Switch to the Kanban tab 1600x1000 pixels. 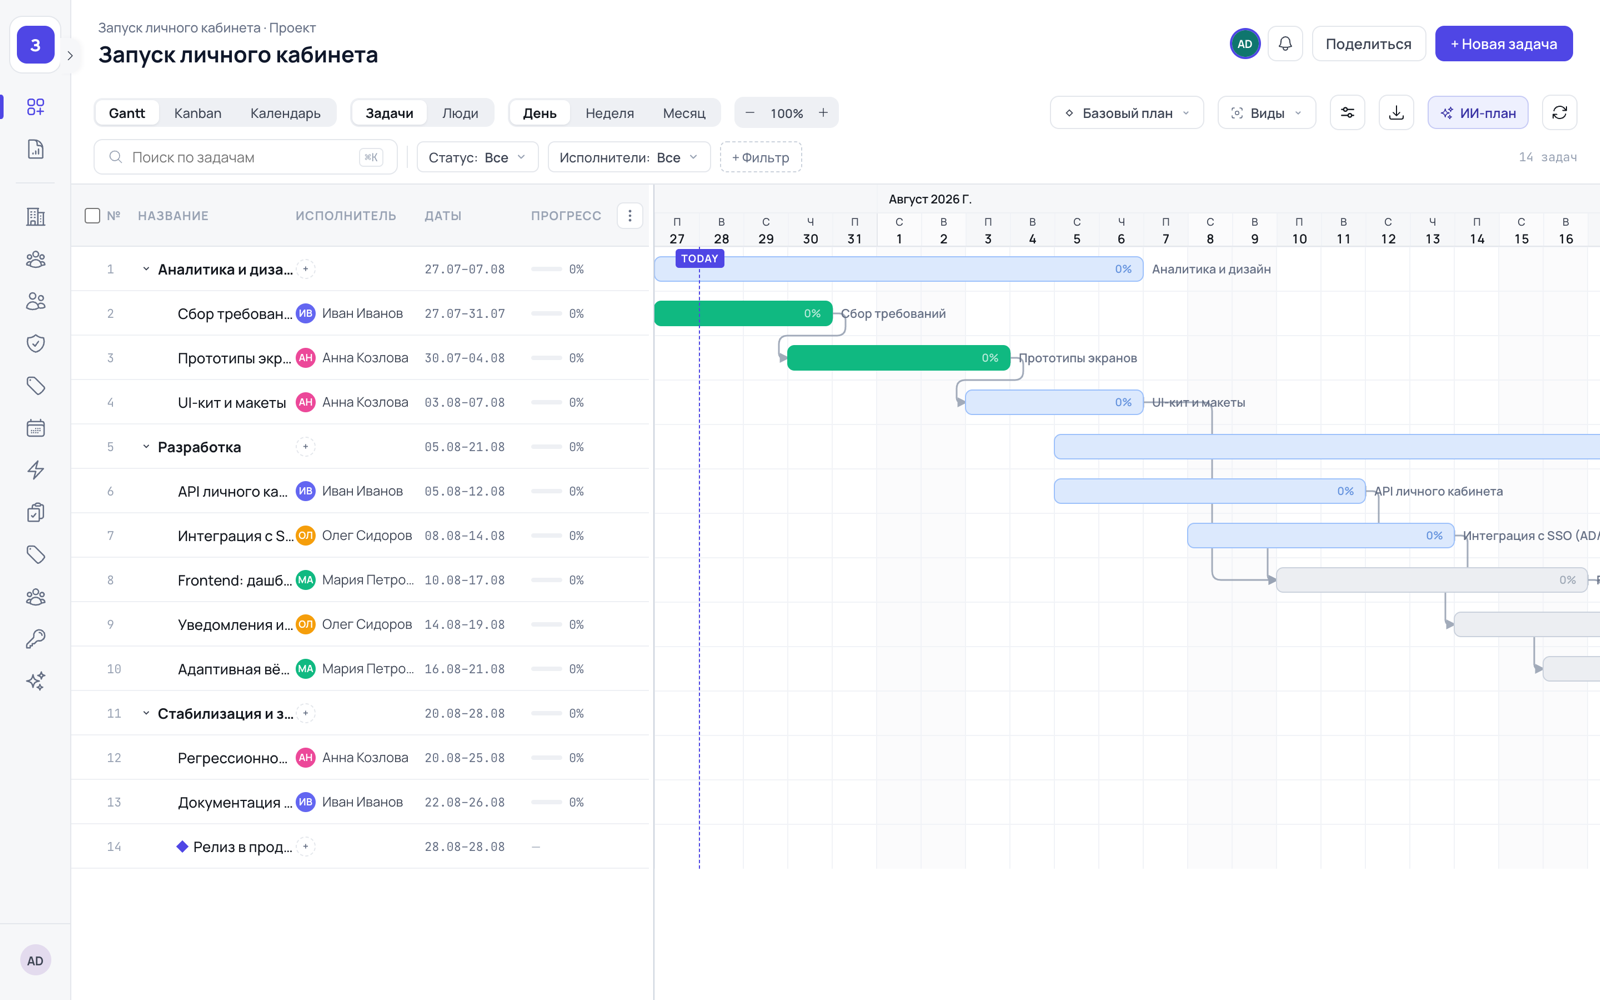point(198,113)
